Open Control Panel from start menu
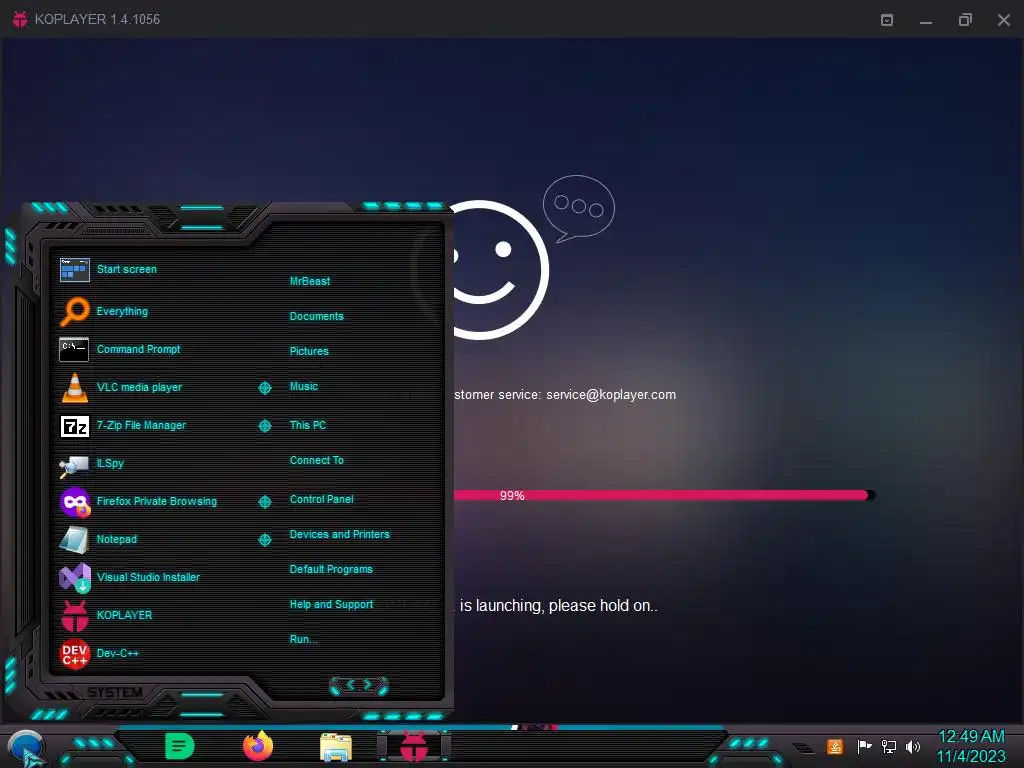The width and height of the screenshot is (1024, 768). pos(321,500)
